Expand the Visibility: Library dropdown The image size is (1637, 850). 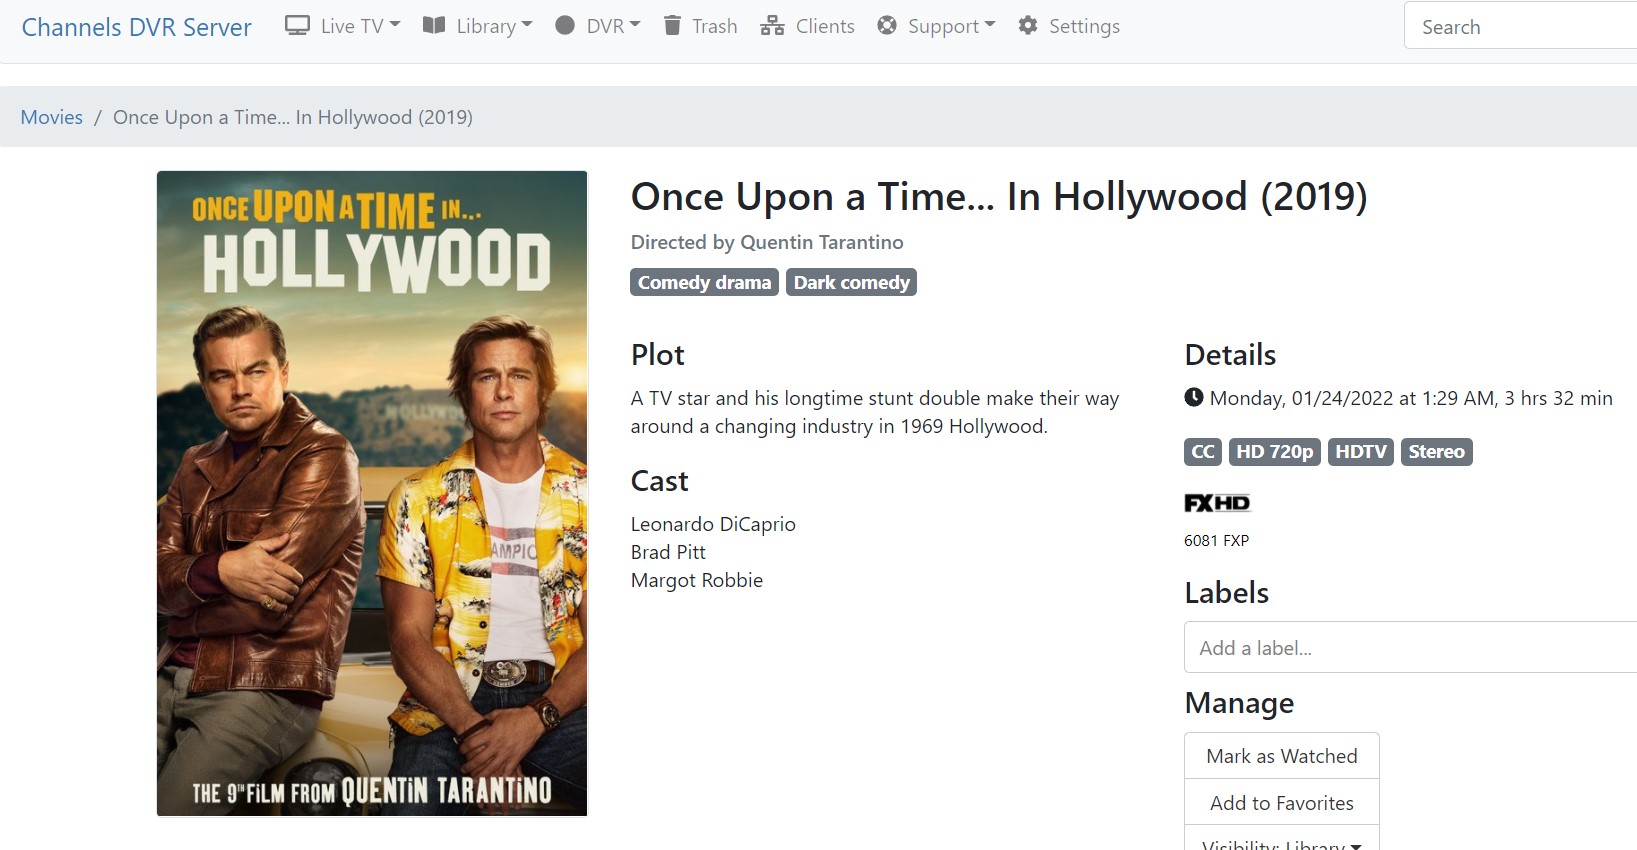[1281, 842]
